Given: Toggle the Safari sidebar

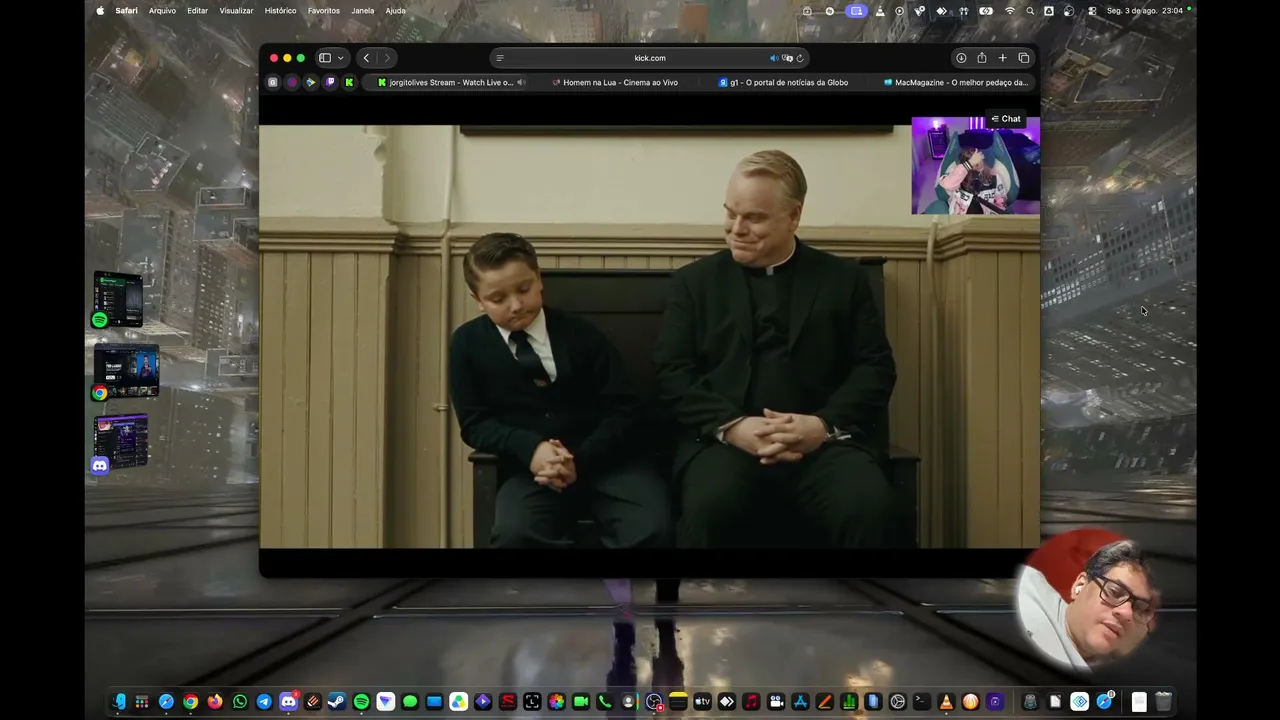Looking at the screenshot, I should [x=325, y=58].
